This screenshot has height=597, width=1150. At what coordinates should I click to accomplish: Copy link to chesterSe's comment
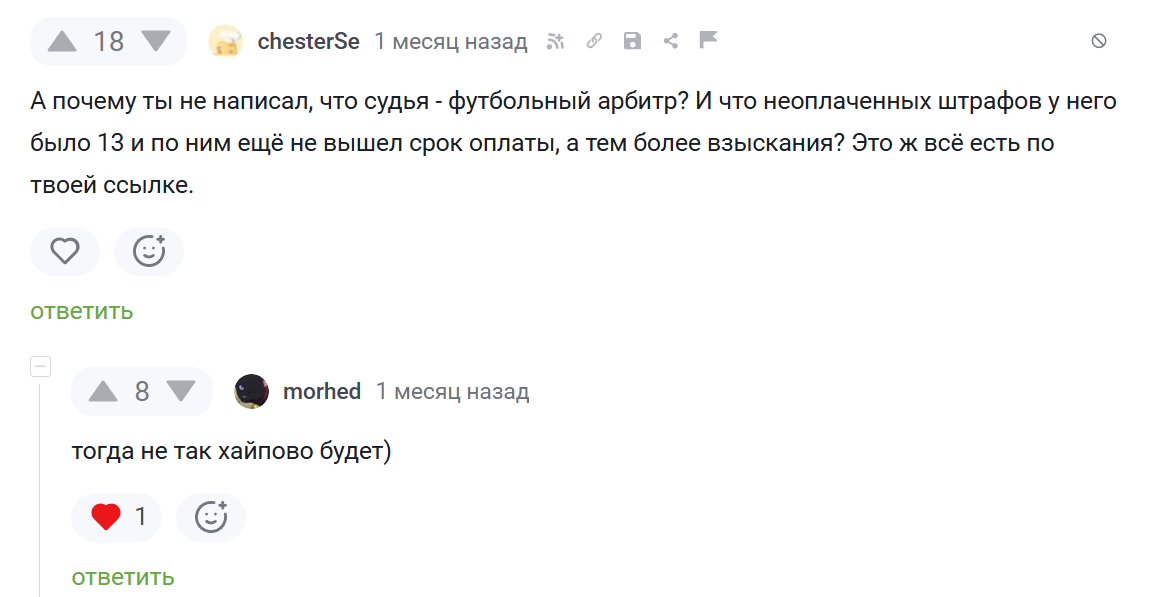[594, 41]
